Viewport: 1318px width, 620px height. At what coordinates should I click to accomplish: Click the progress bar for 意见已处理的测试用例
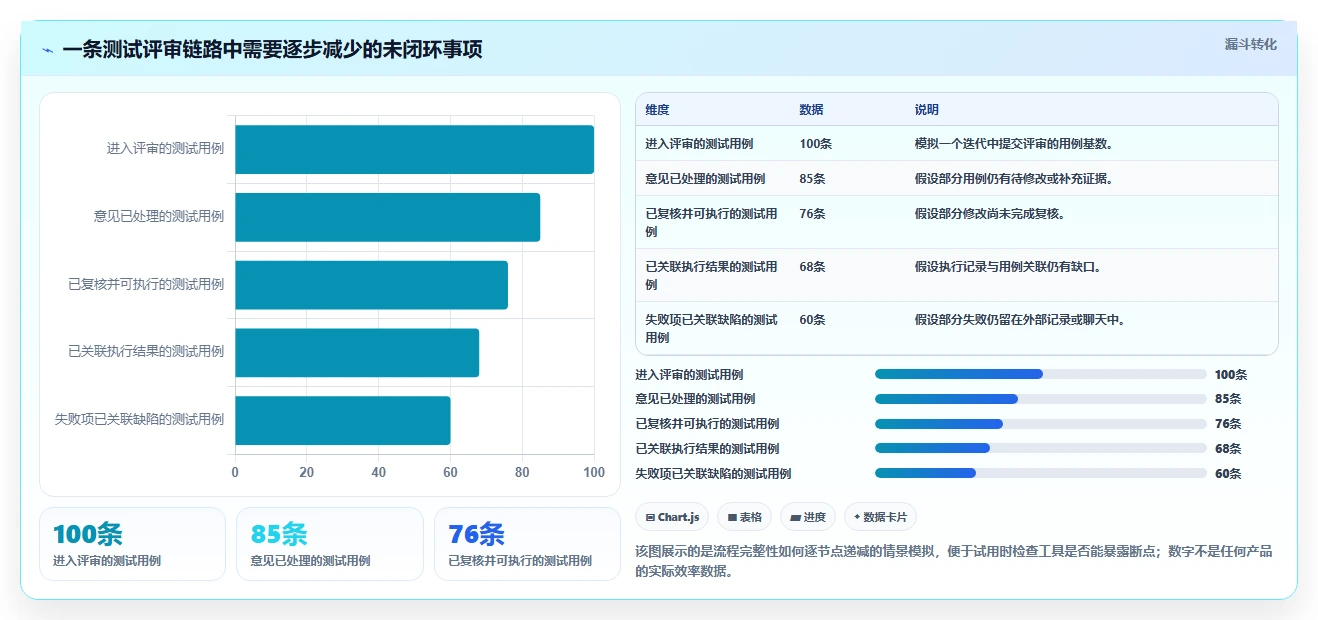[x=1041, y=399]
